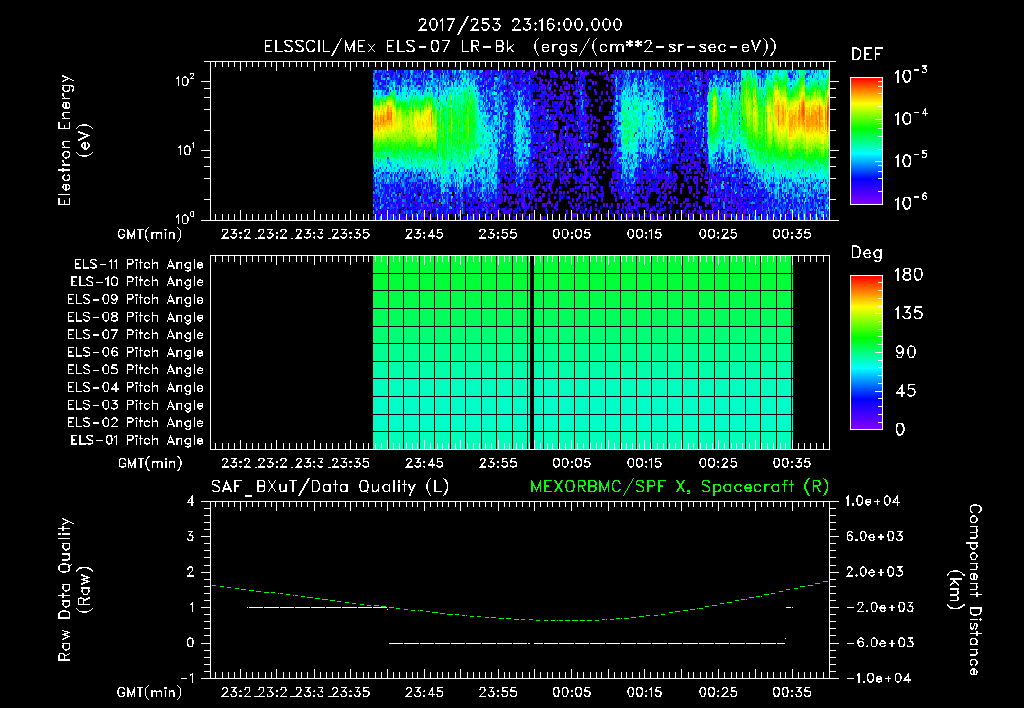Click the 23:45 tick on spectrogram time axis
This screenshot has width=1024, height=708.
coord(424,234)
